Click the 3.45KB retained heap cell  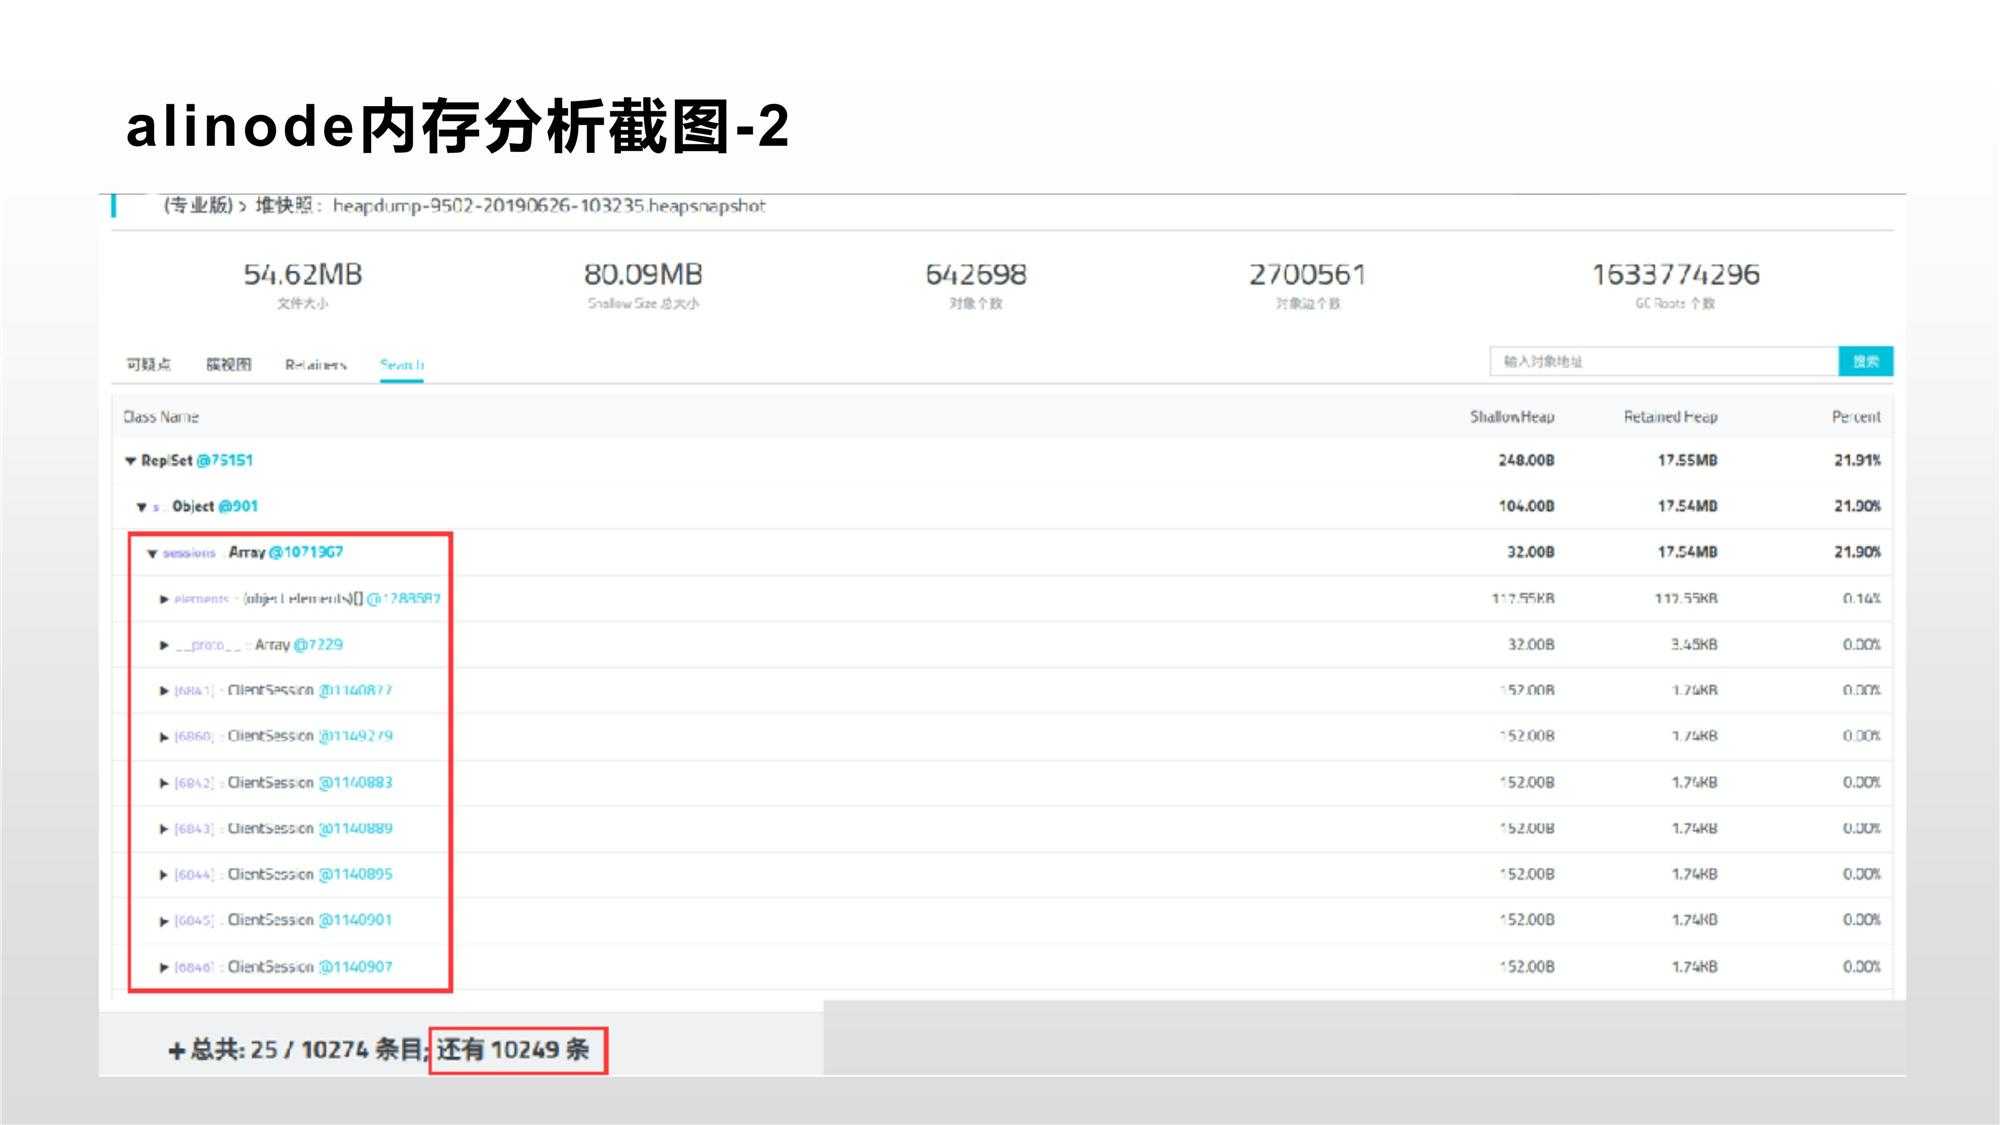(x=1694, y=644)
